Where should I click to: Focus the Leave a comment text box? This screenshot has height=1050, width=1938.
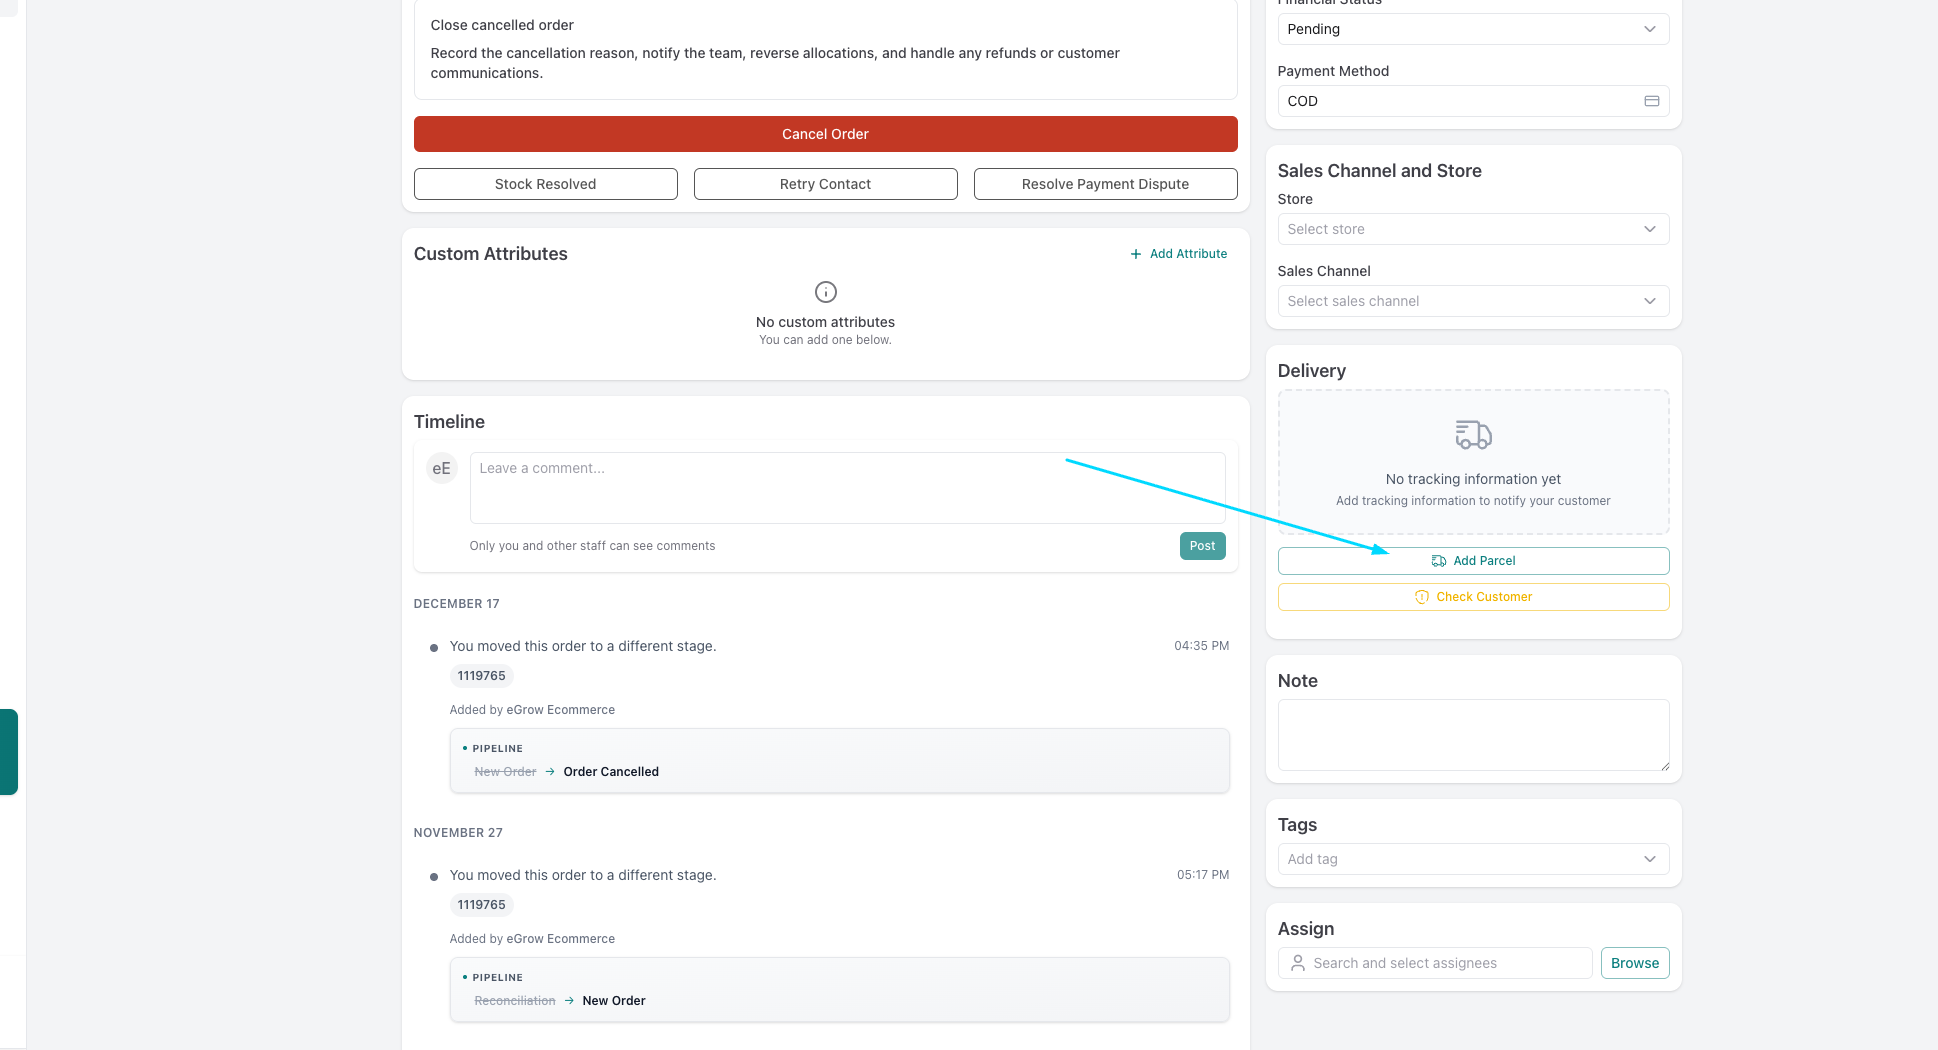click(847, 488)
